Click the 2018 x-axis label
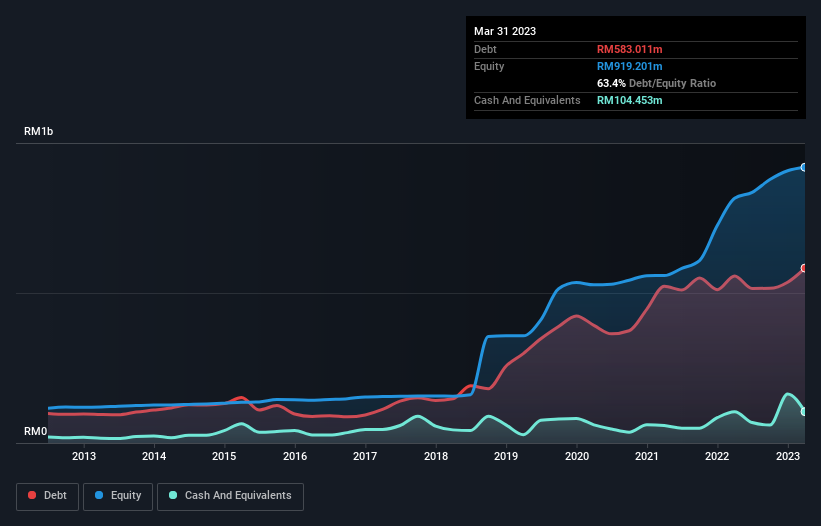Viewport: 821px width, 526px height. pos(436,456)
